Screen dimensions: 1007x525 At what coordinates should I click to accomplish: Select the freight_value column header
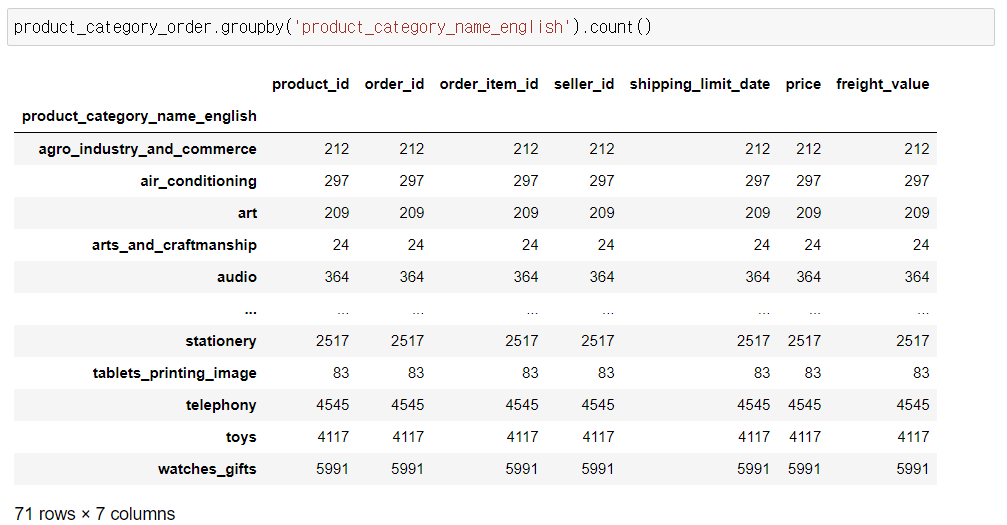point(882,84)
